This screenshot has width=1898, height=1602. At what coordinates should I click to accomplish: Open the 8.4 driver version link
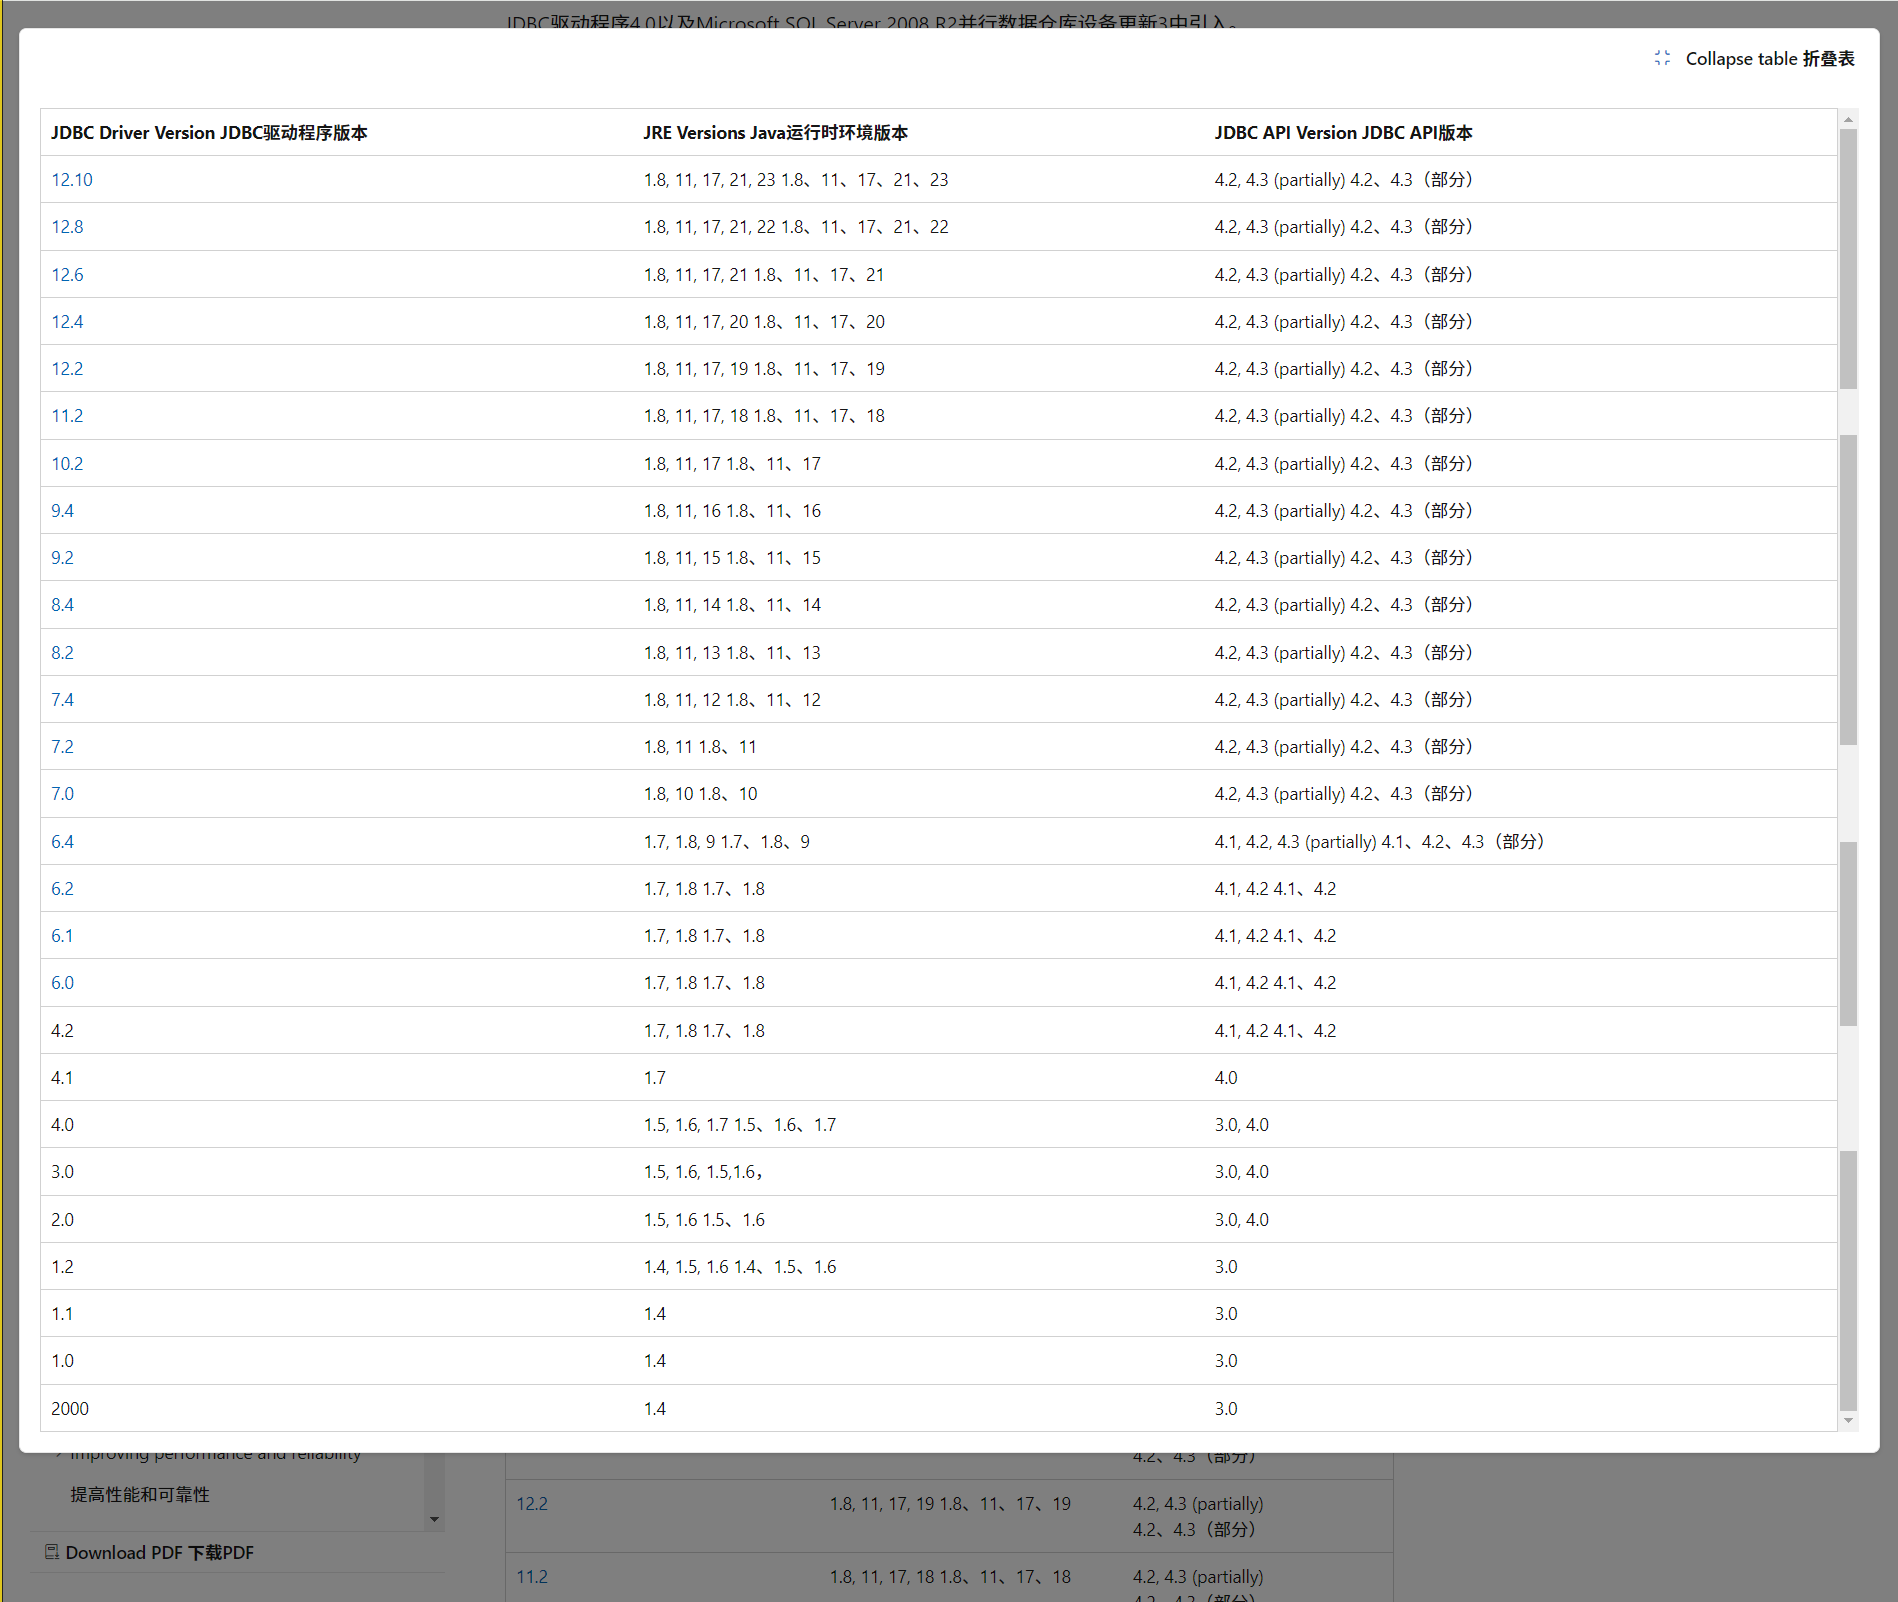pyautogui.click(x=62, y=605)
